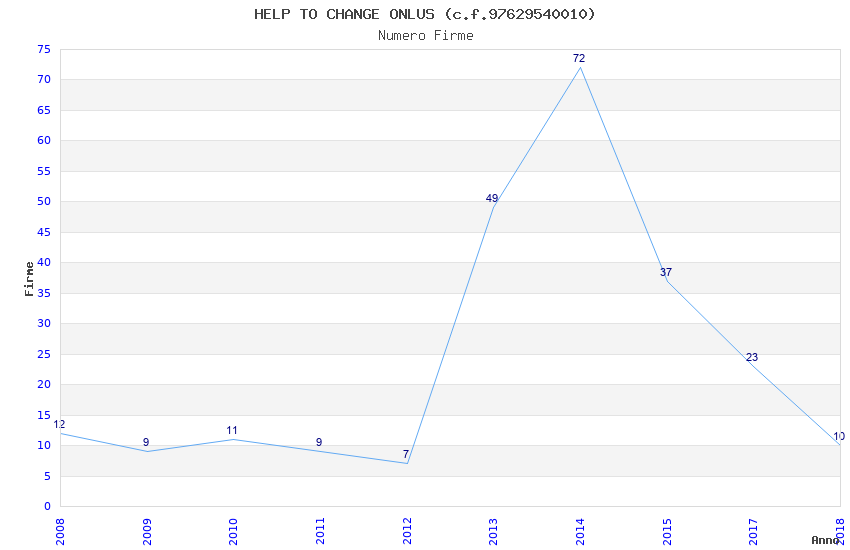Click the x-axis year 2017
850x550 pixels.
point(753,532)
